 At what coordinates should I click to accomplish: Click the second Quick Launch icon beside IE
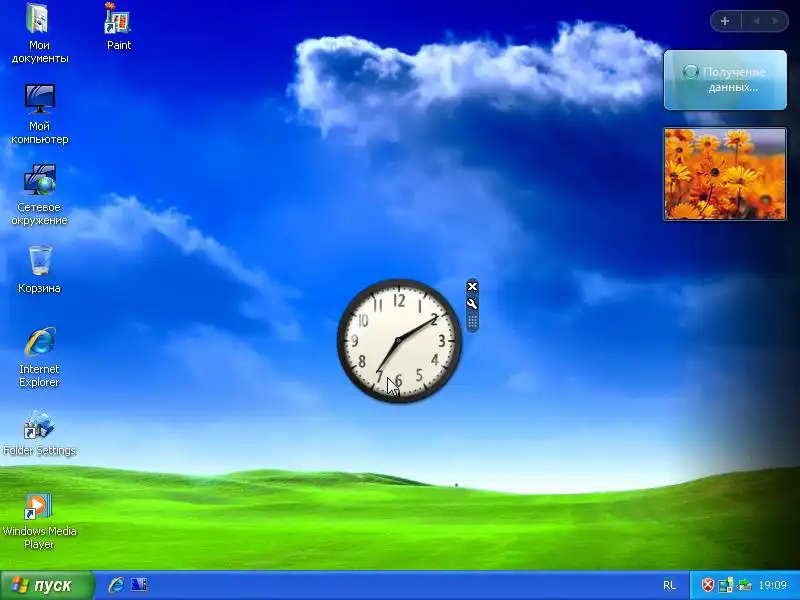(x=139, y=585)
